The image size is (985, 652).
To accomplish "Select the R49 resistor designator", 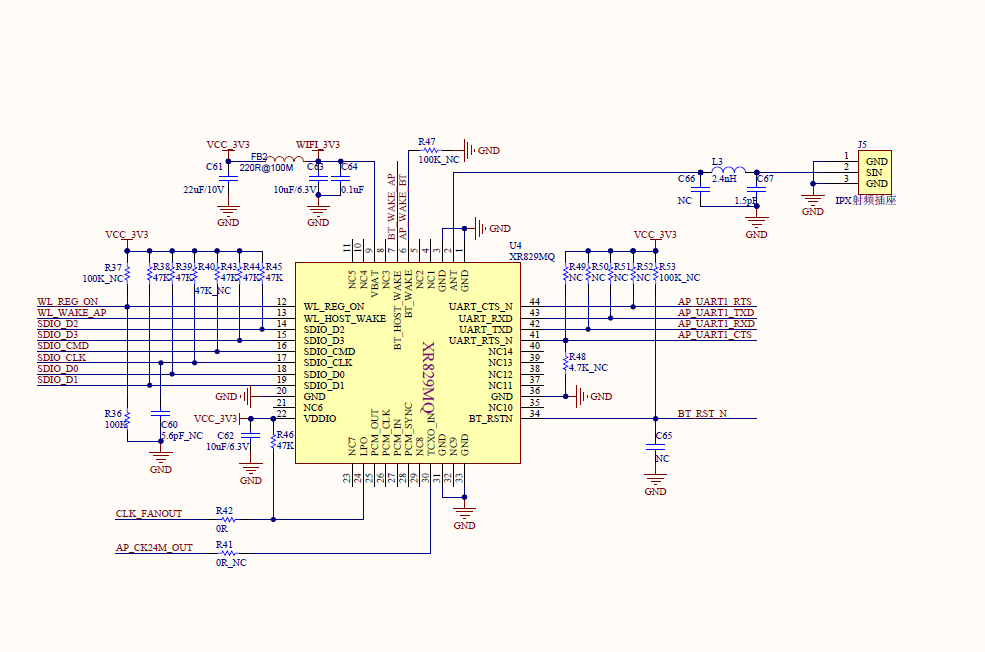I will pyautogui.click(x=577, y=266).
